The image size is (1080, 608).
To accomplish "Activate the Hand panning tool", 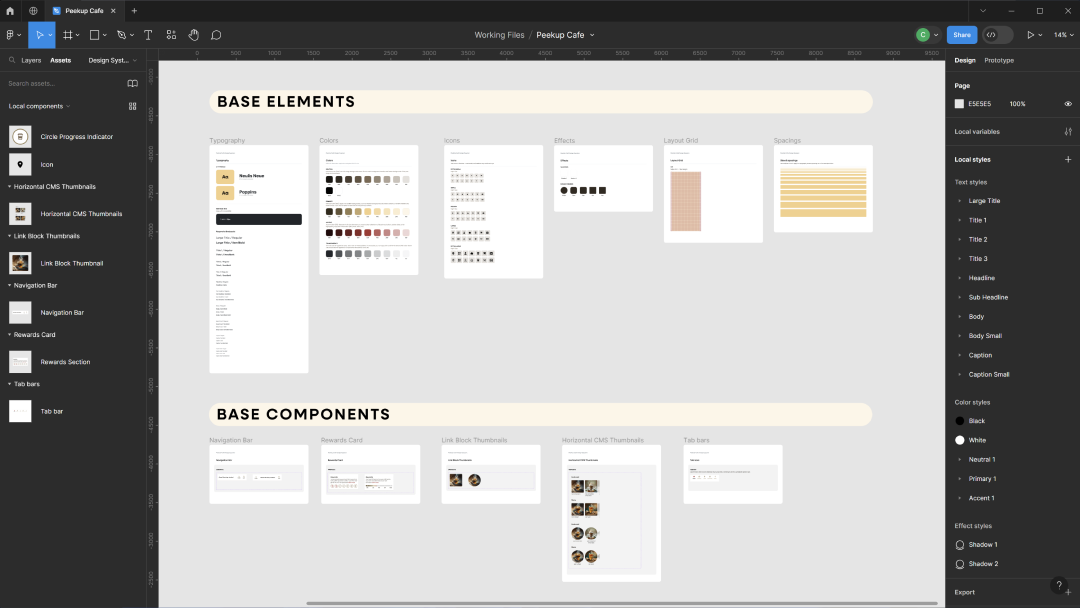I will [x=192, y=34].
